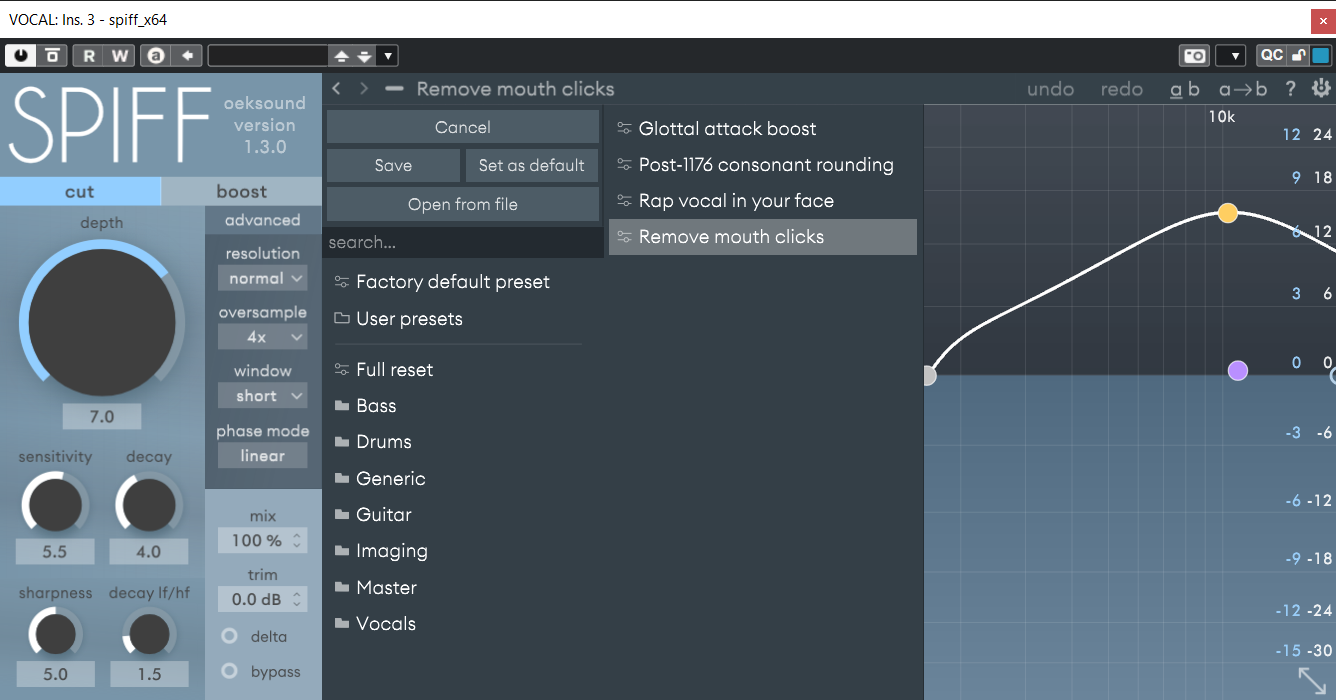
Task: Expand the Vocals preset folder
Action: pyautogui.click(x=385, y=624)
